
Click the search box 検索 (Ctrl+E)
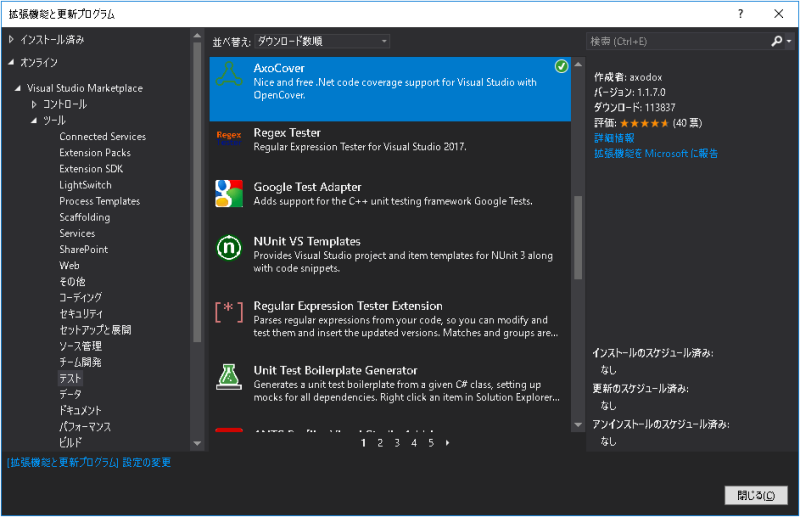tap(678, 41)
